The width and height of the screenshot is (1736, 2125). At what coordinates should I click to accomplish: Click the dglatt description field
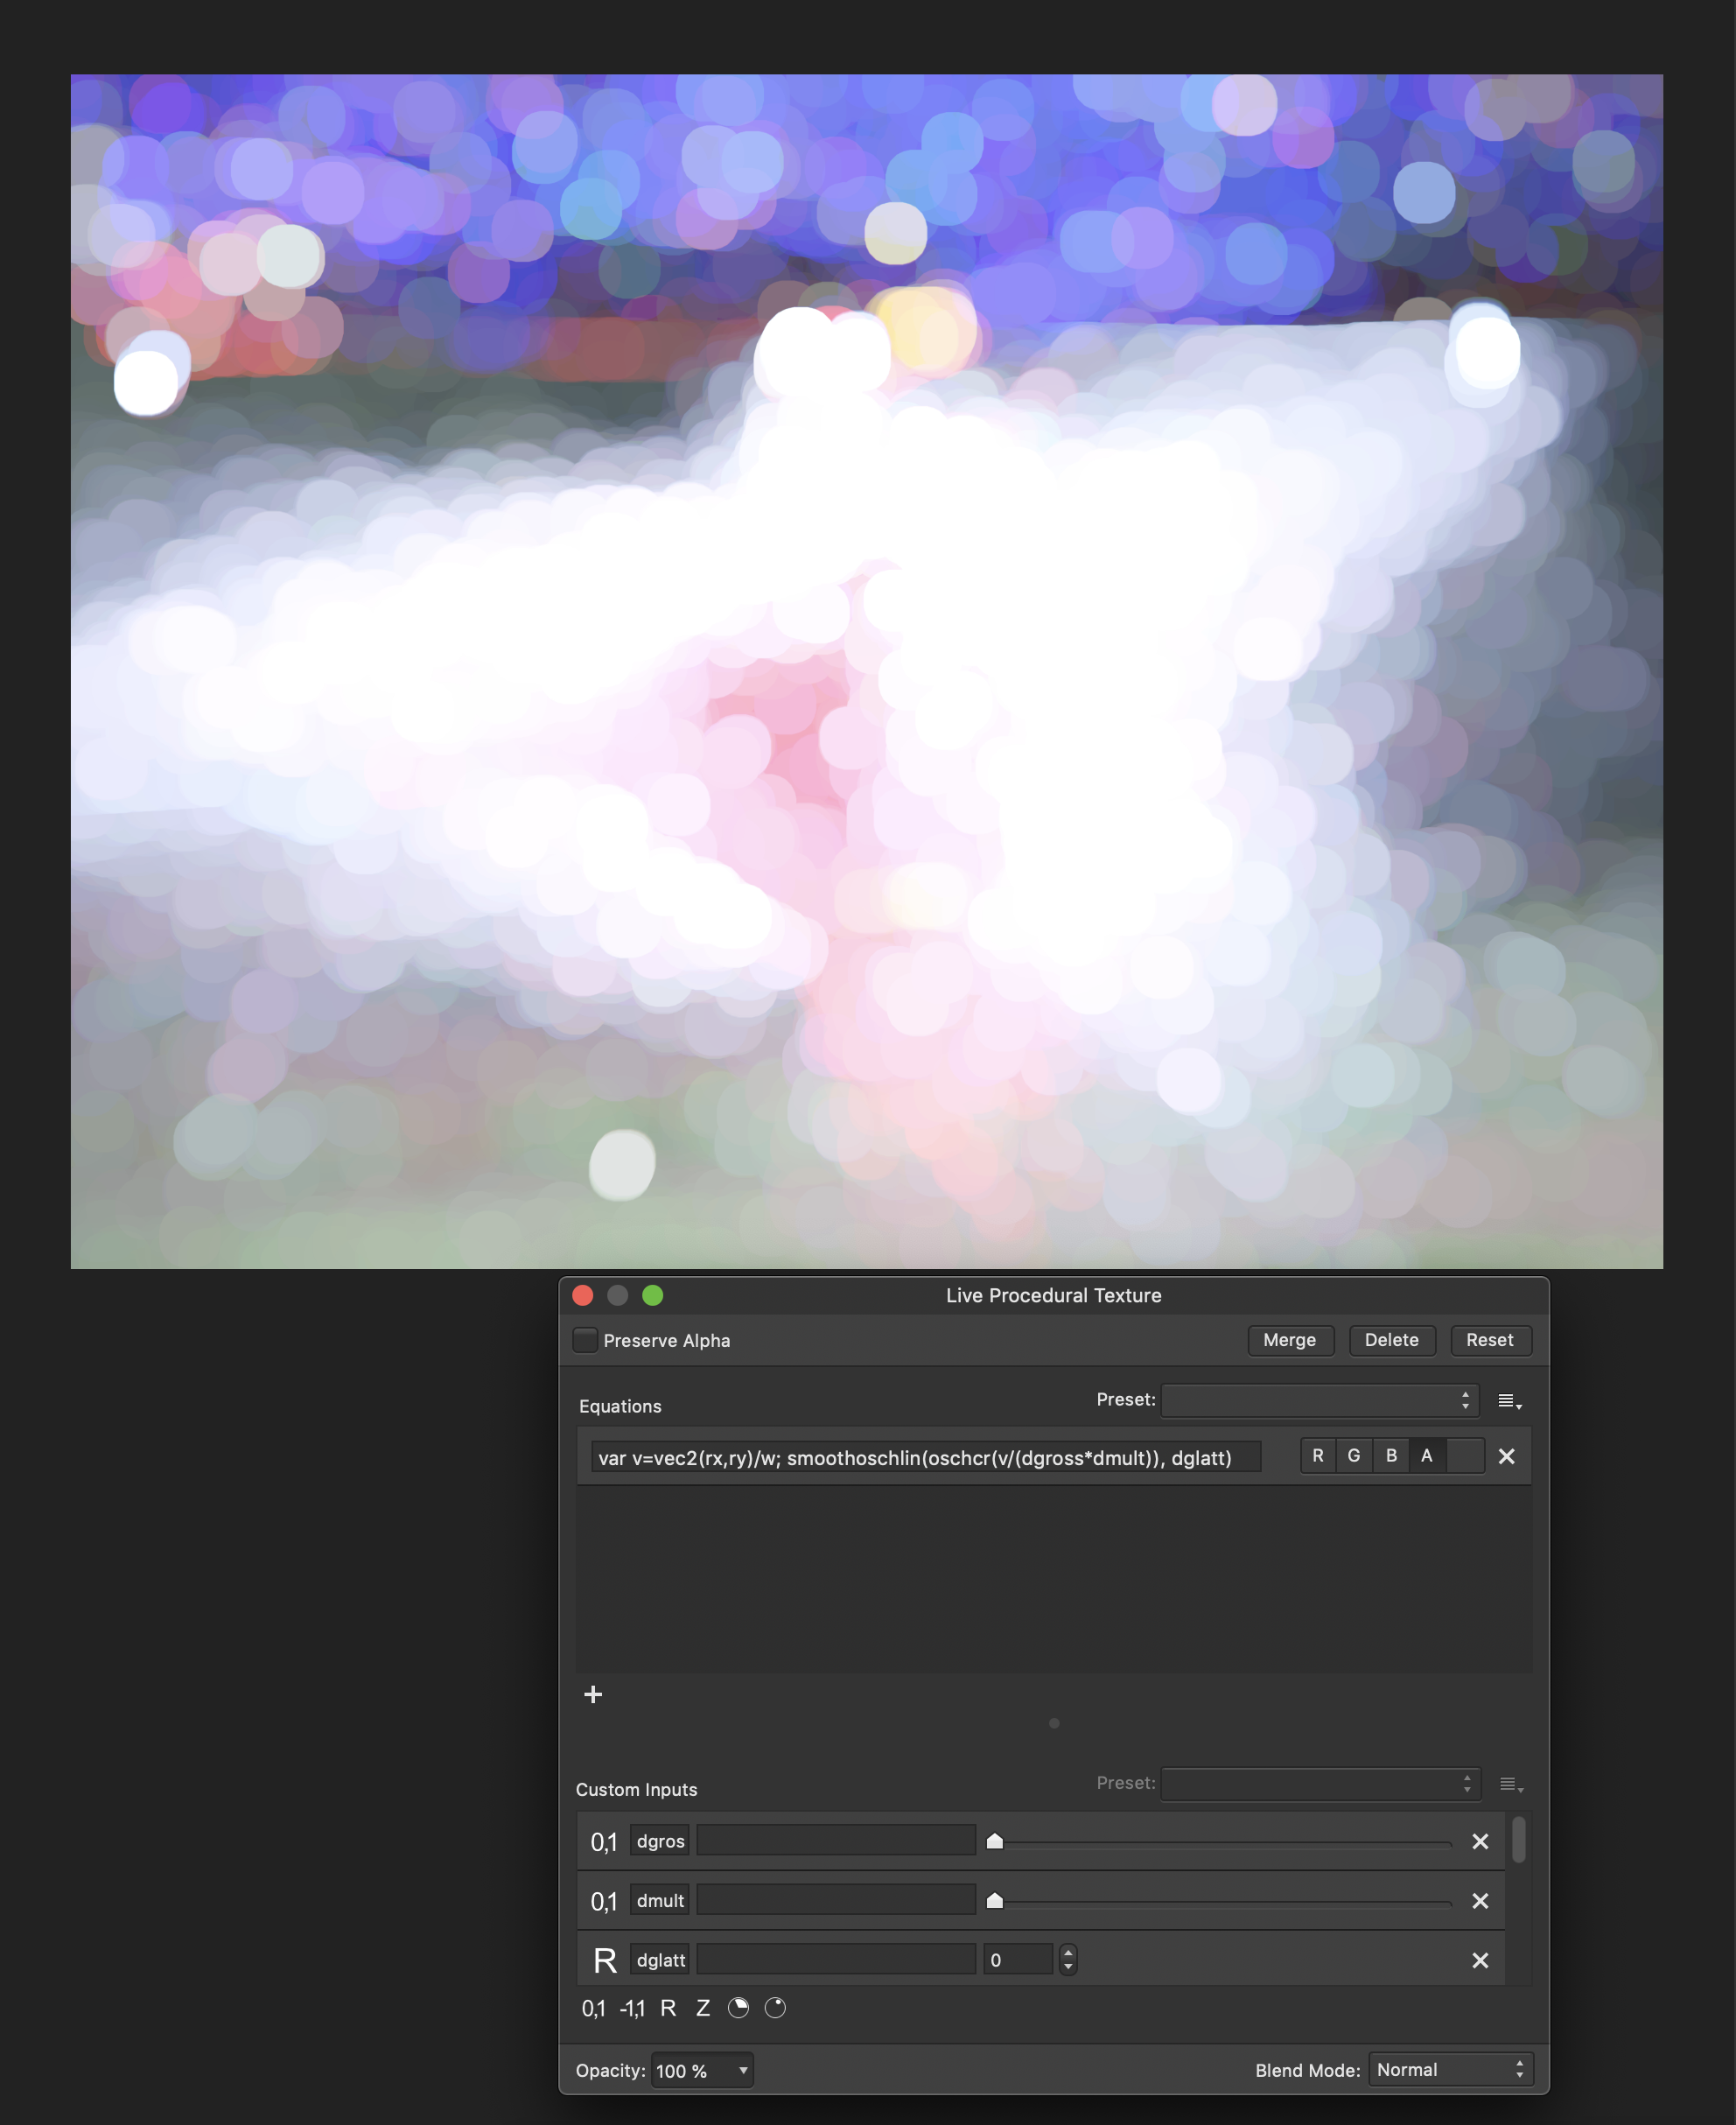[x=836, y=1960]
